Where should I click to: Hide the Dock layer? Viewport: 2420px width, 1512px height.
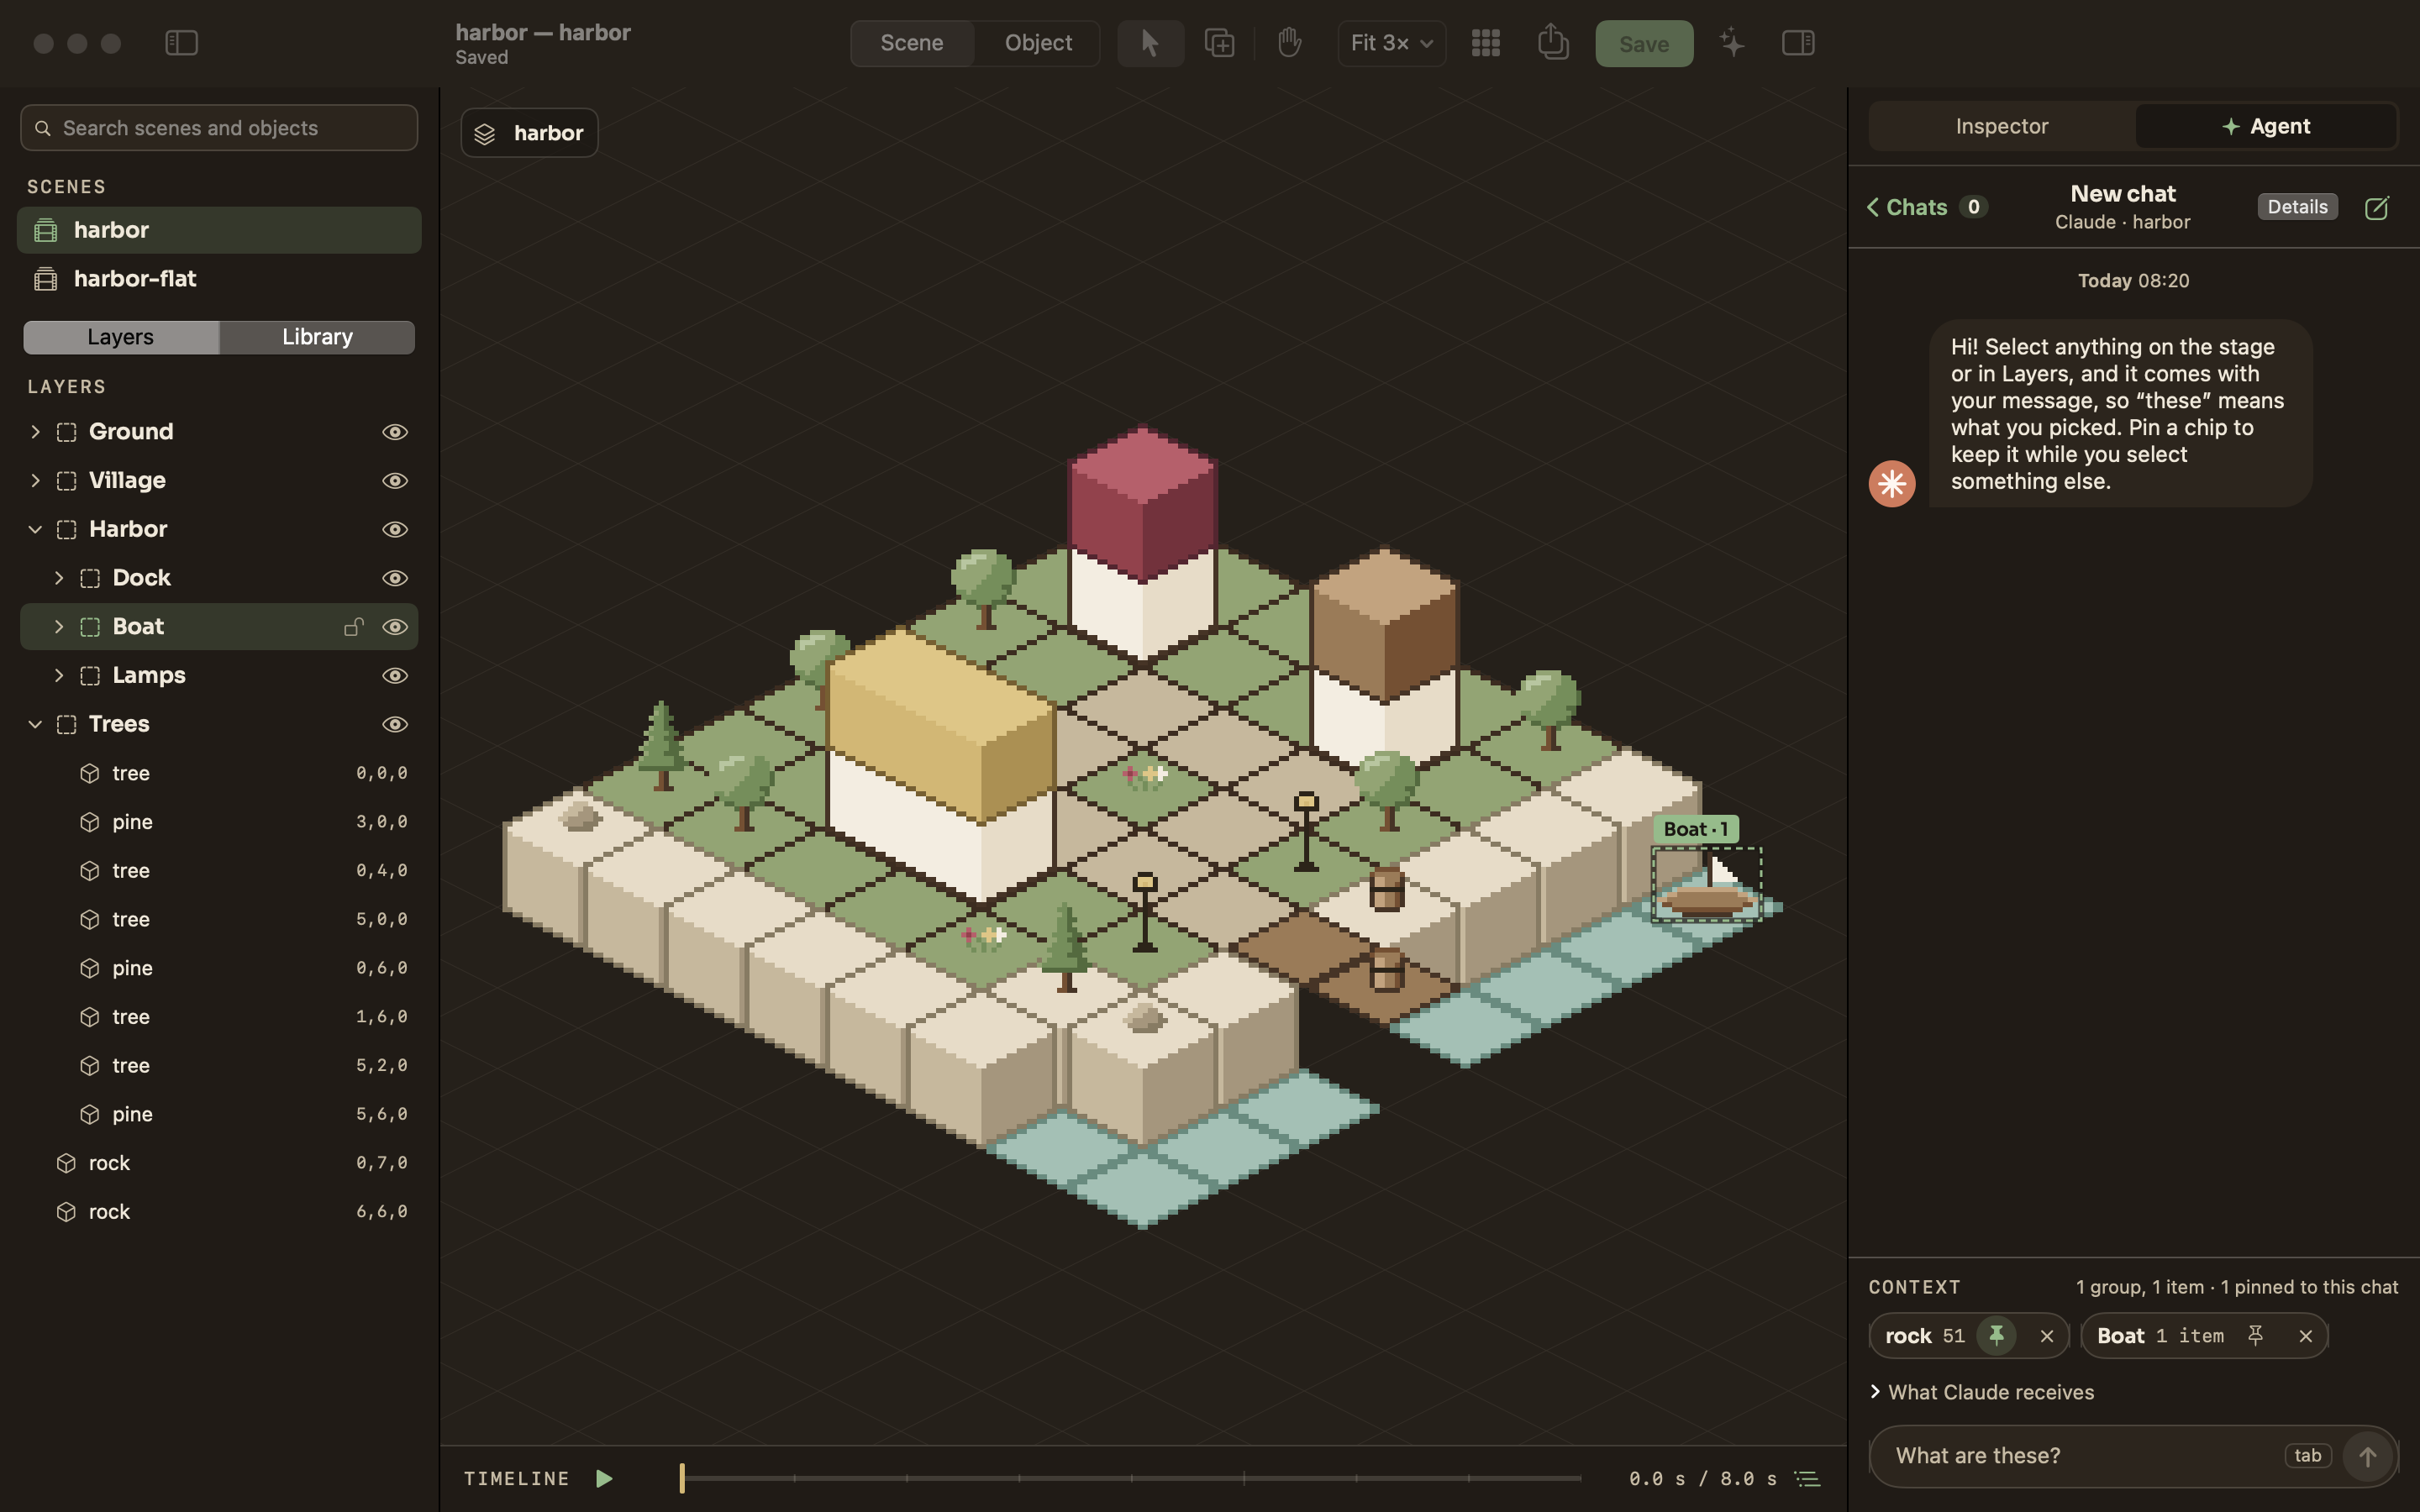395,578
